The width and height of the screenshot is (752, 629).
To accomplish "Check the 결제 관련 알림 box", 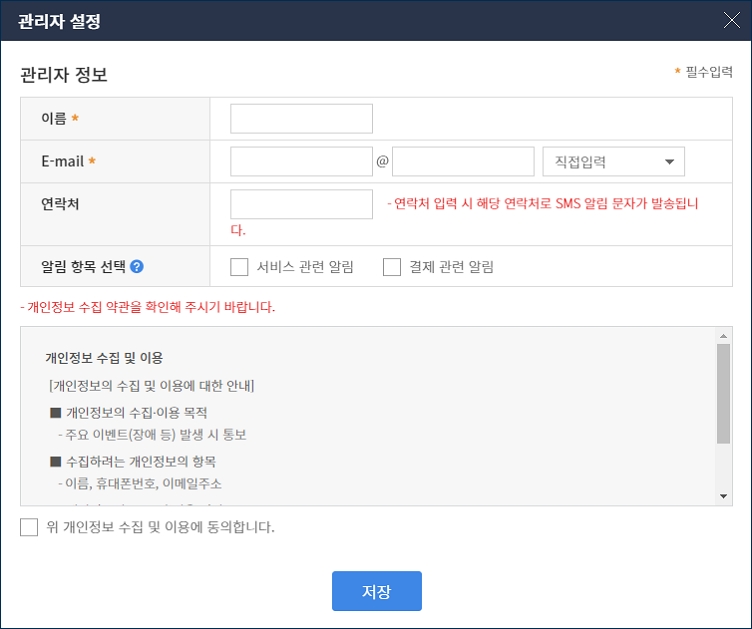I will pyautogui.click(x=392, y=267).
